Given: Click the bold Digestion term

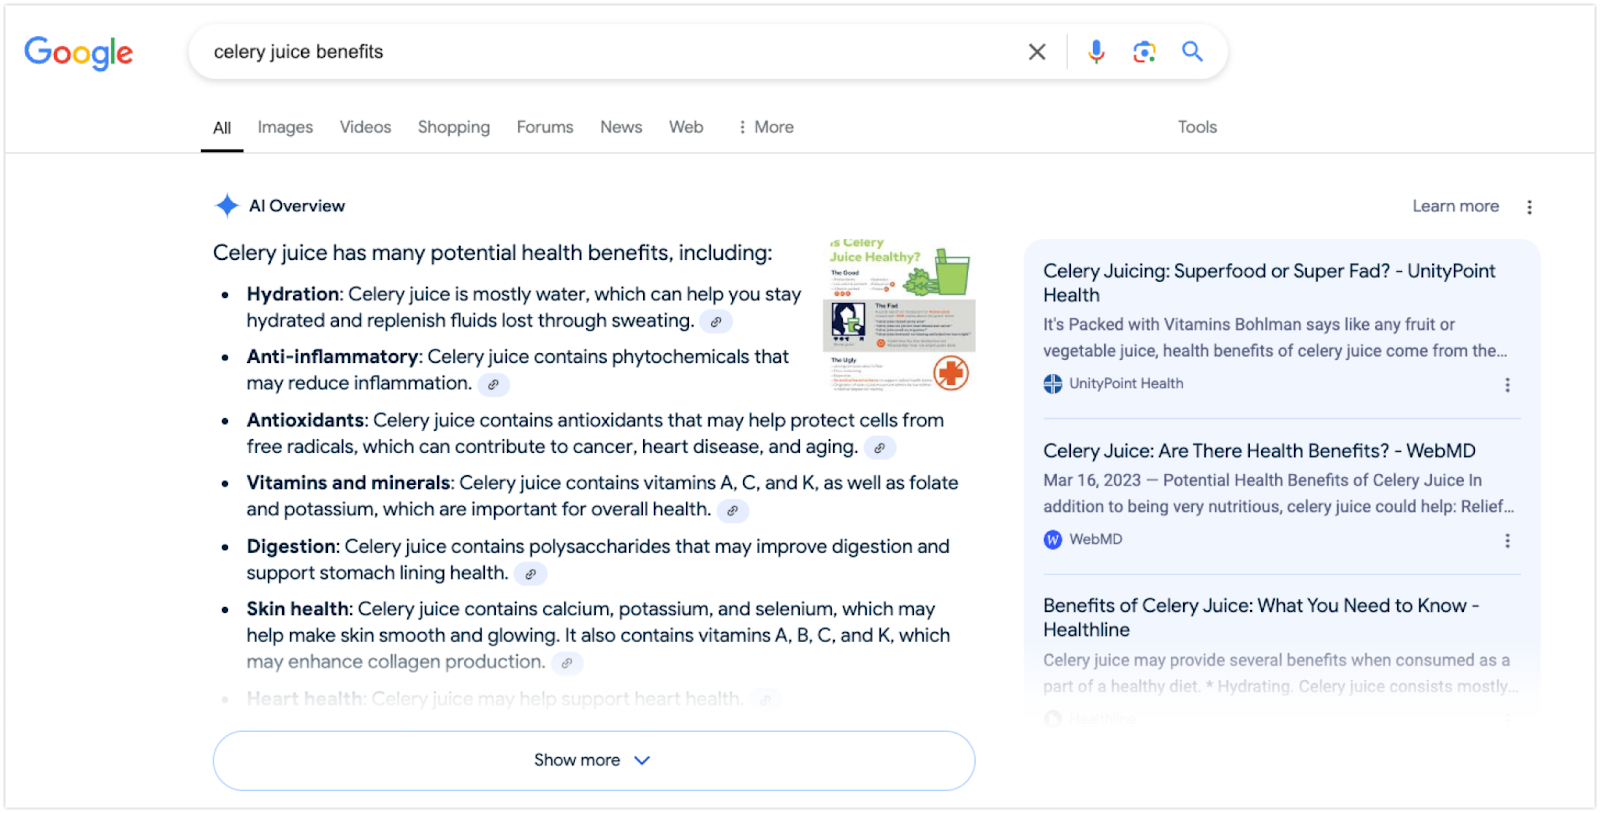Looking at the screenshot, I should click(x=292, y=547).
